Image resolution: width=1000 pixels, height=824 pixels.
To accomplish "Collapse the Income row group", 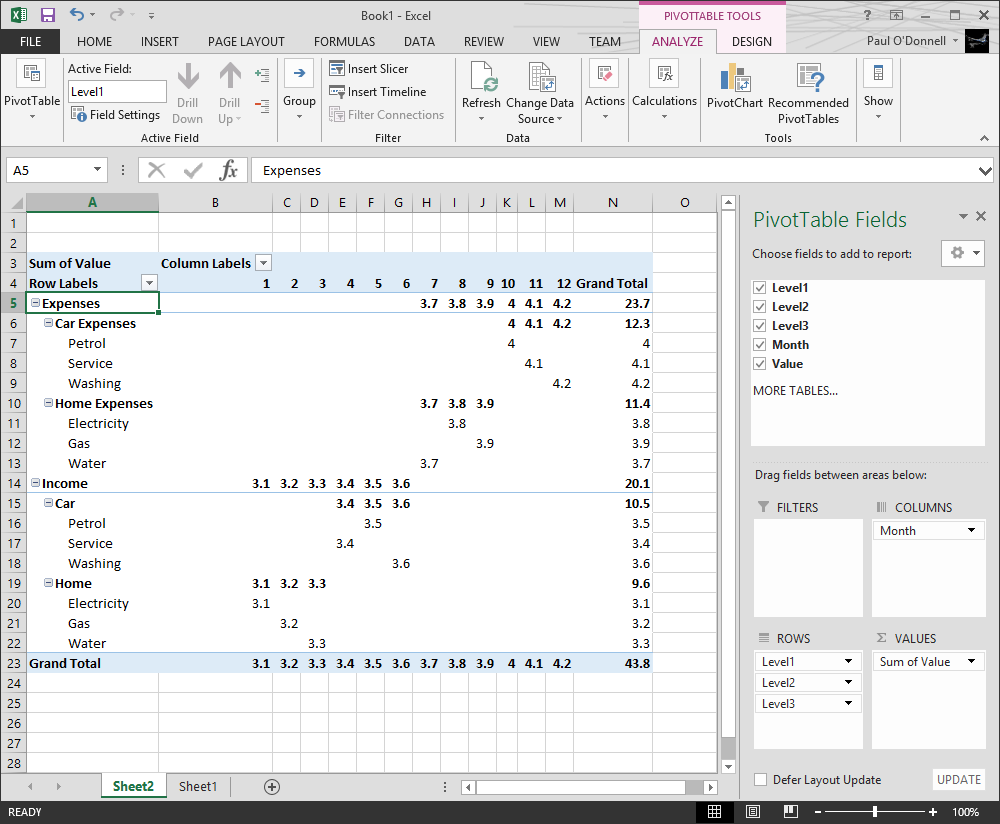I will 36,483.
